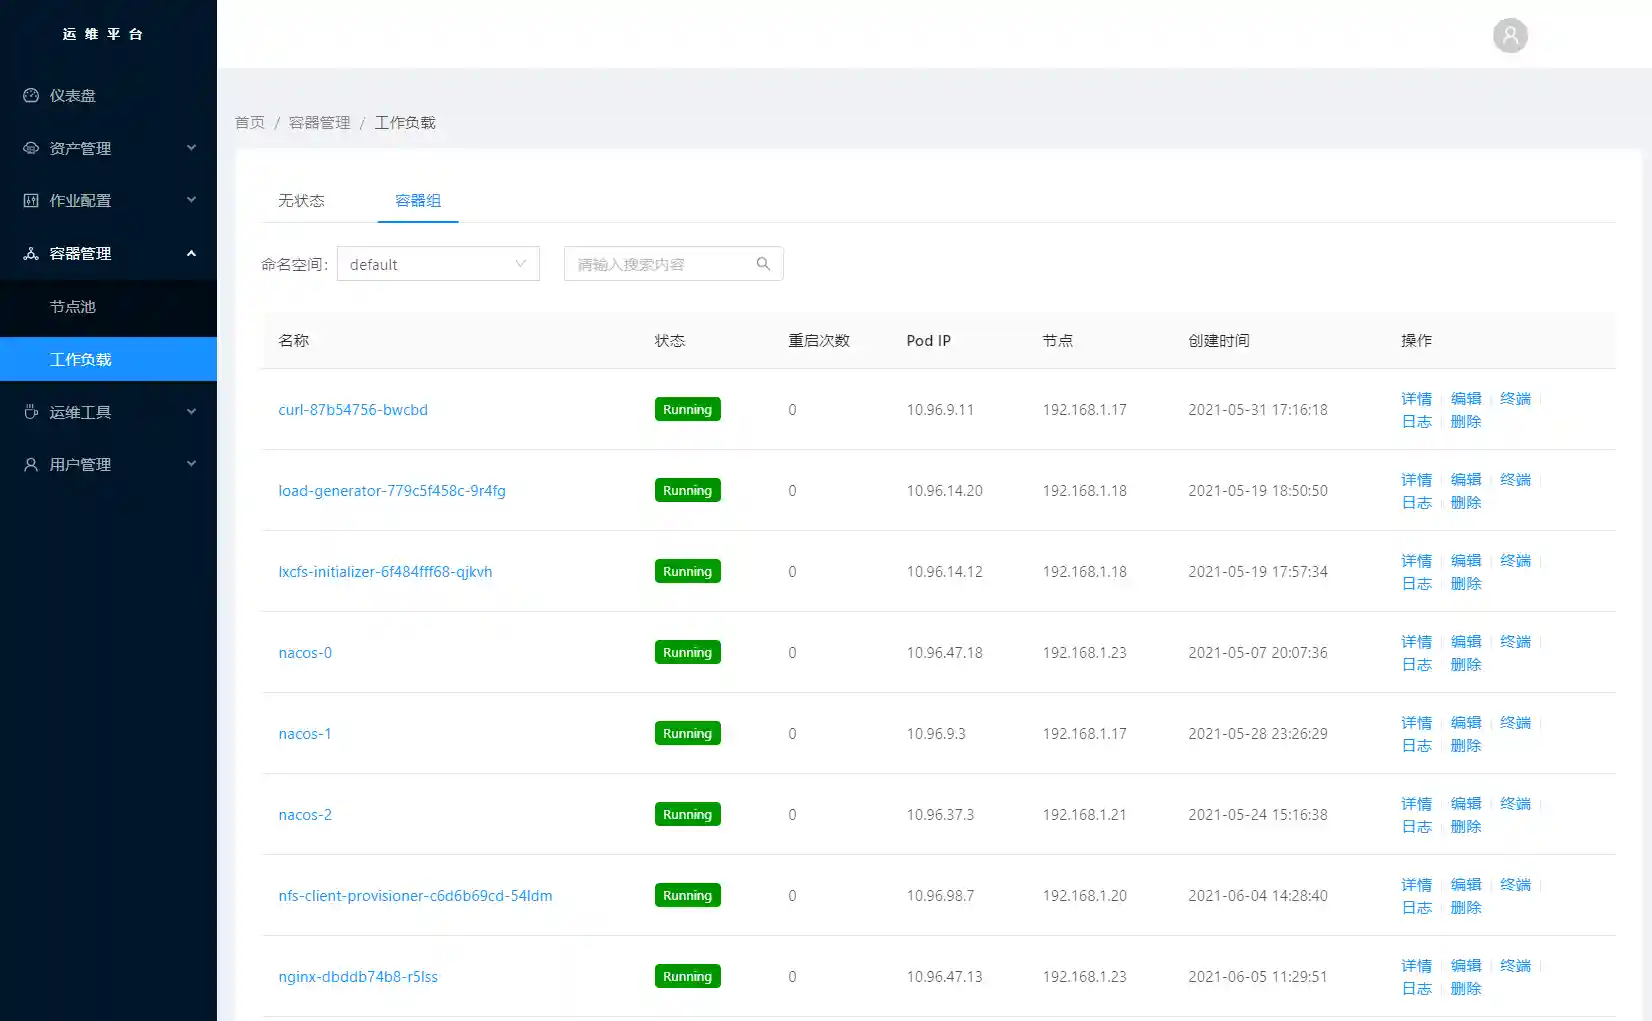Screen dimensions: 1652x1021
Task: Switch to the 无状态 tab
Action: [301, 201]
